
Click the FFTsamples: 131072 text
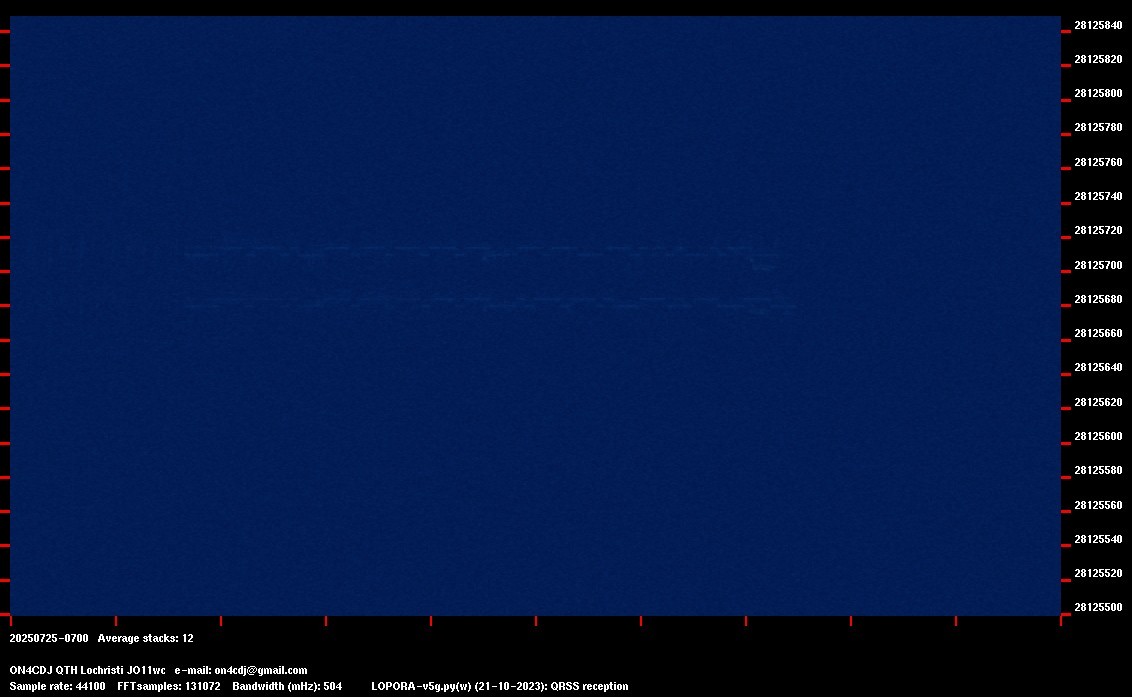click(168, 686)
